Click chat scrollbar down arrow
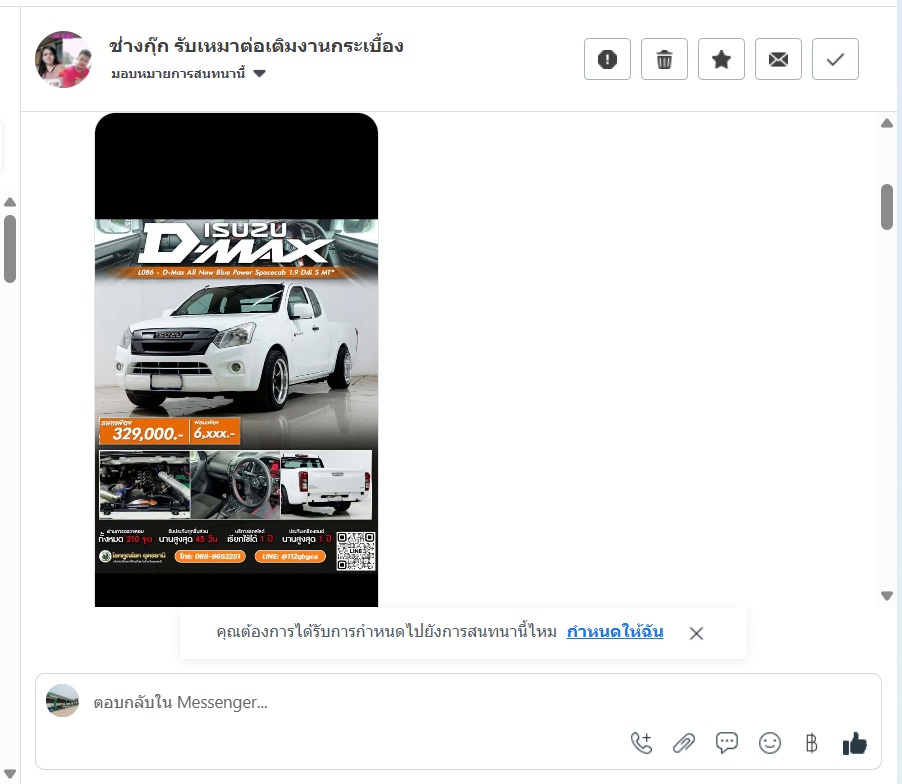The height and width of the screenshot is (784, 902). 887,595
